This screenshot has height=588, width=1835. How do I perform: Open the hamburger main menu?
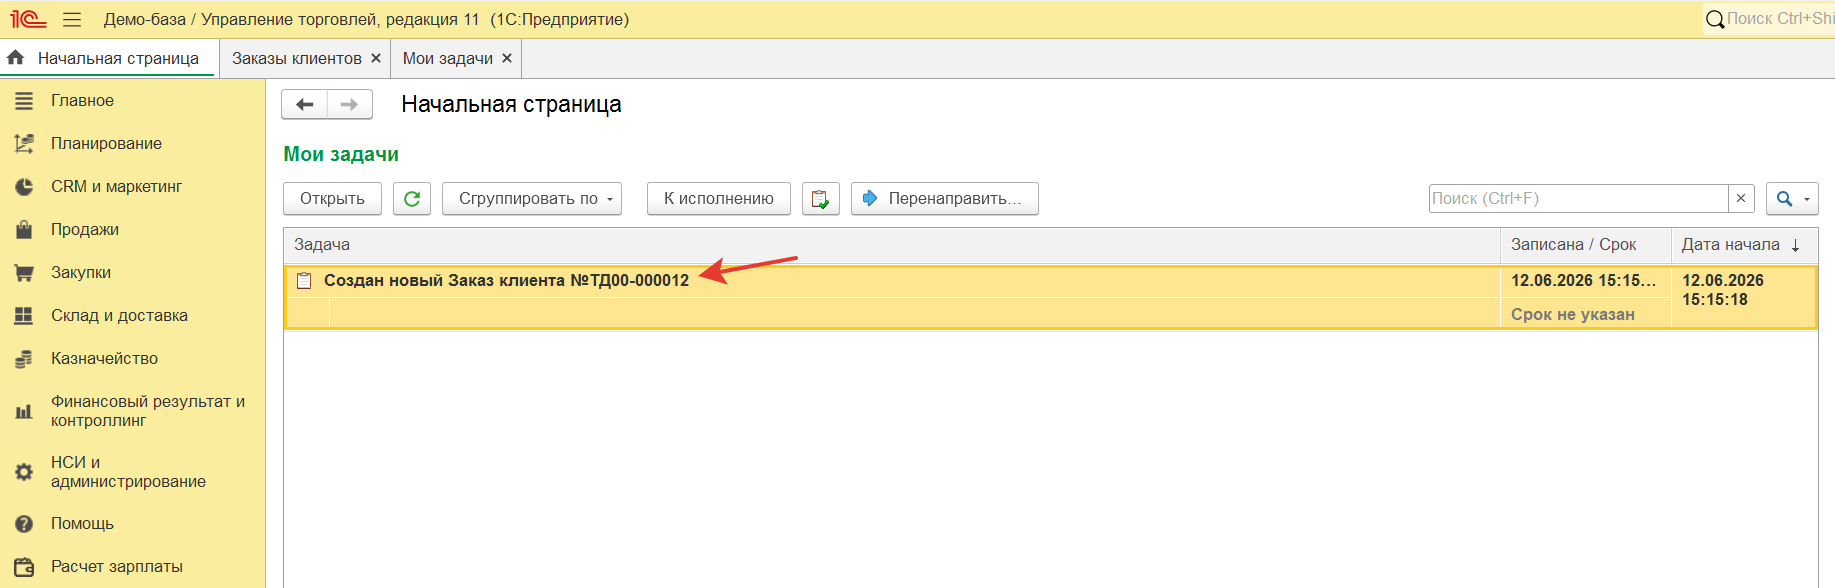72,19
